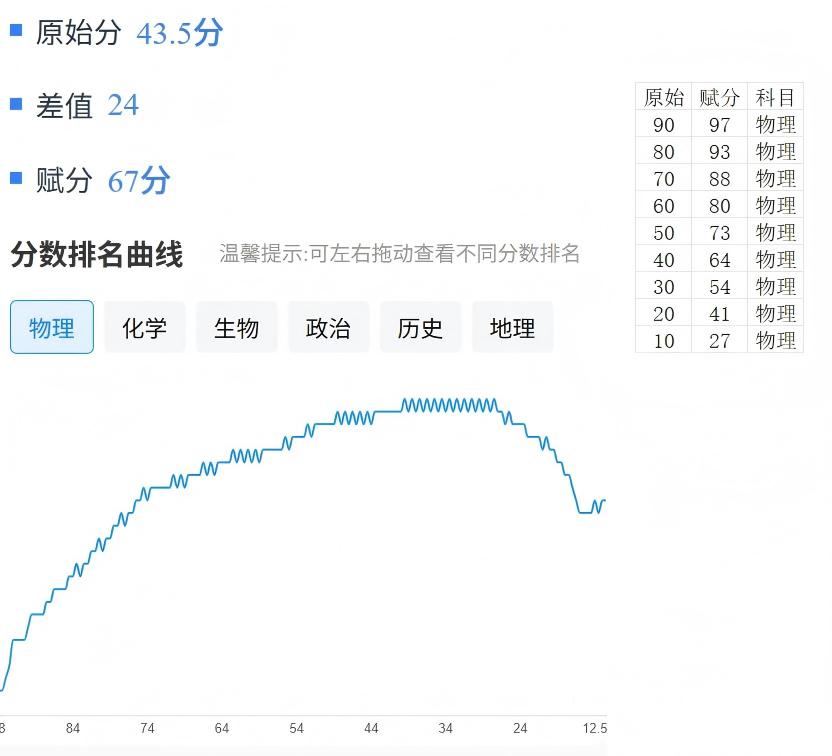Click the 44 label on chart axis
The image size is (832, 756).
(371, 728)
